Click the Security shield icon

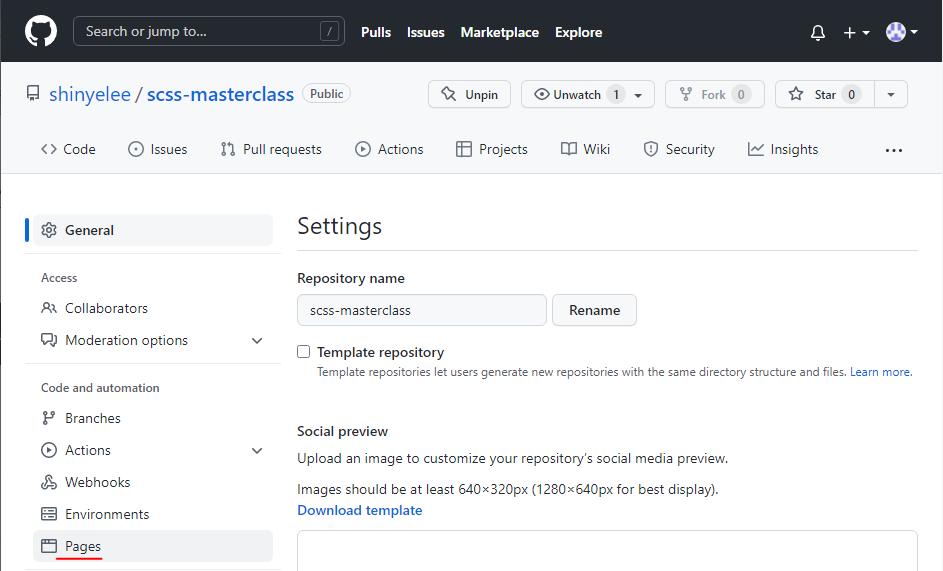(651, 149)
